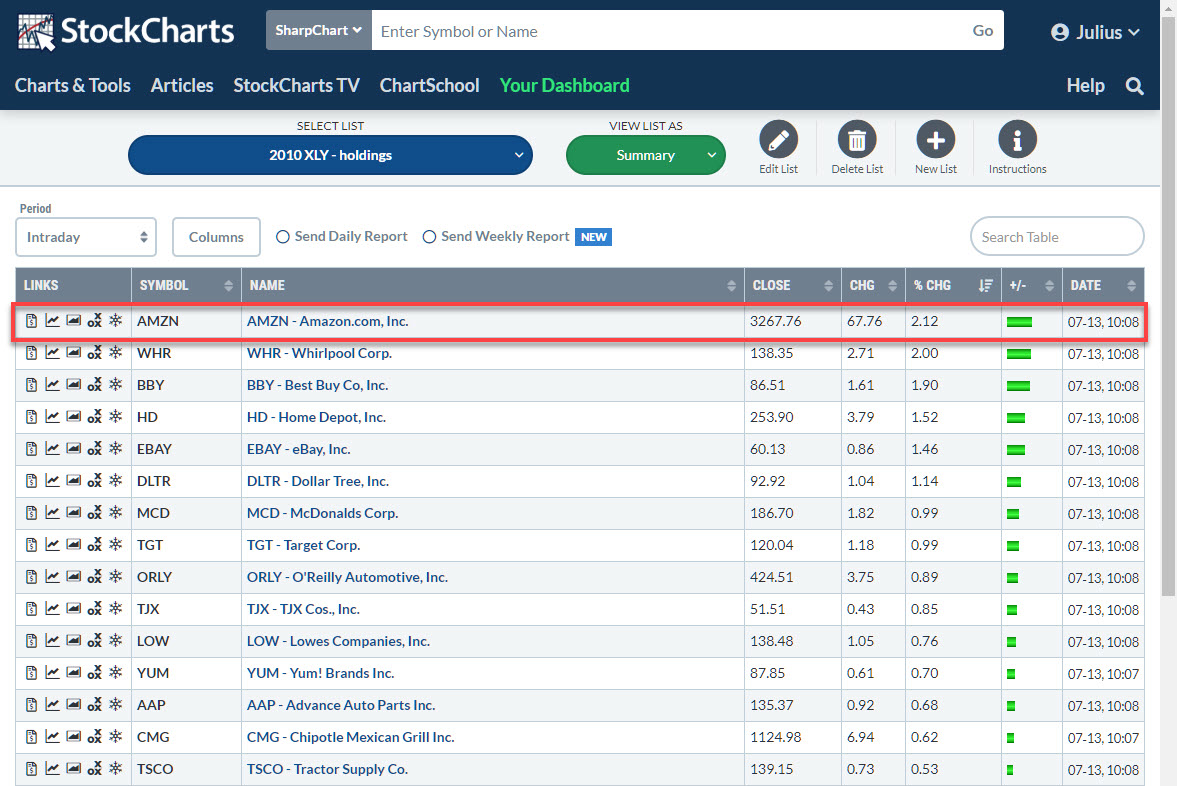Open the symbol summary icon for EBAY
The height and width of the screenshot is (786, 1177).
coord(31,449)
